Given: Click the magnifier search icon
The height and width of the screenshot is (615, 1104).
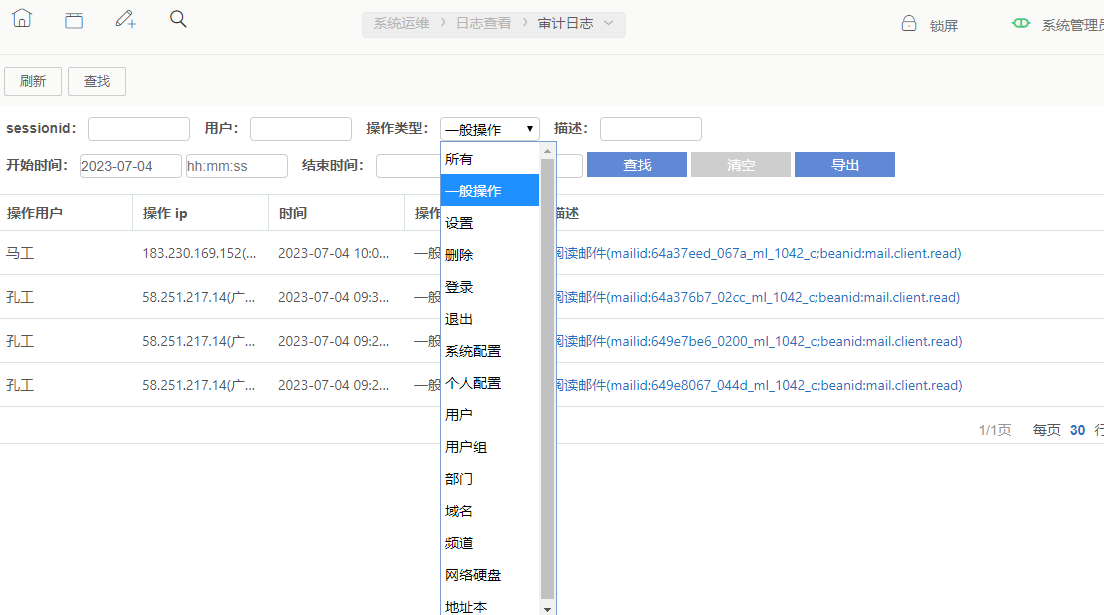Looking at the screenshot, I should coord(178,19).
